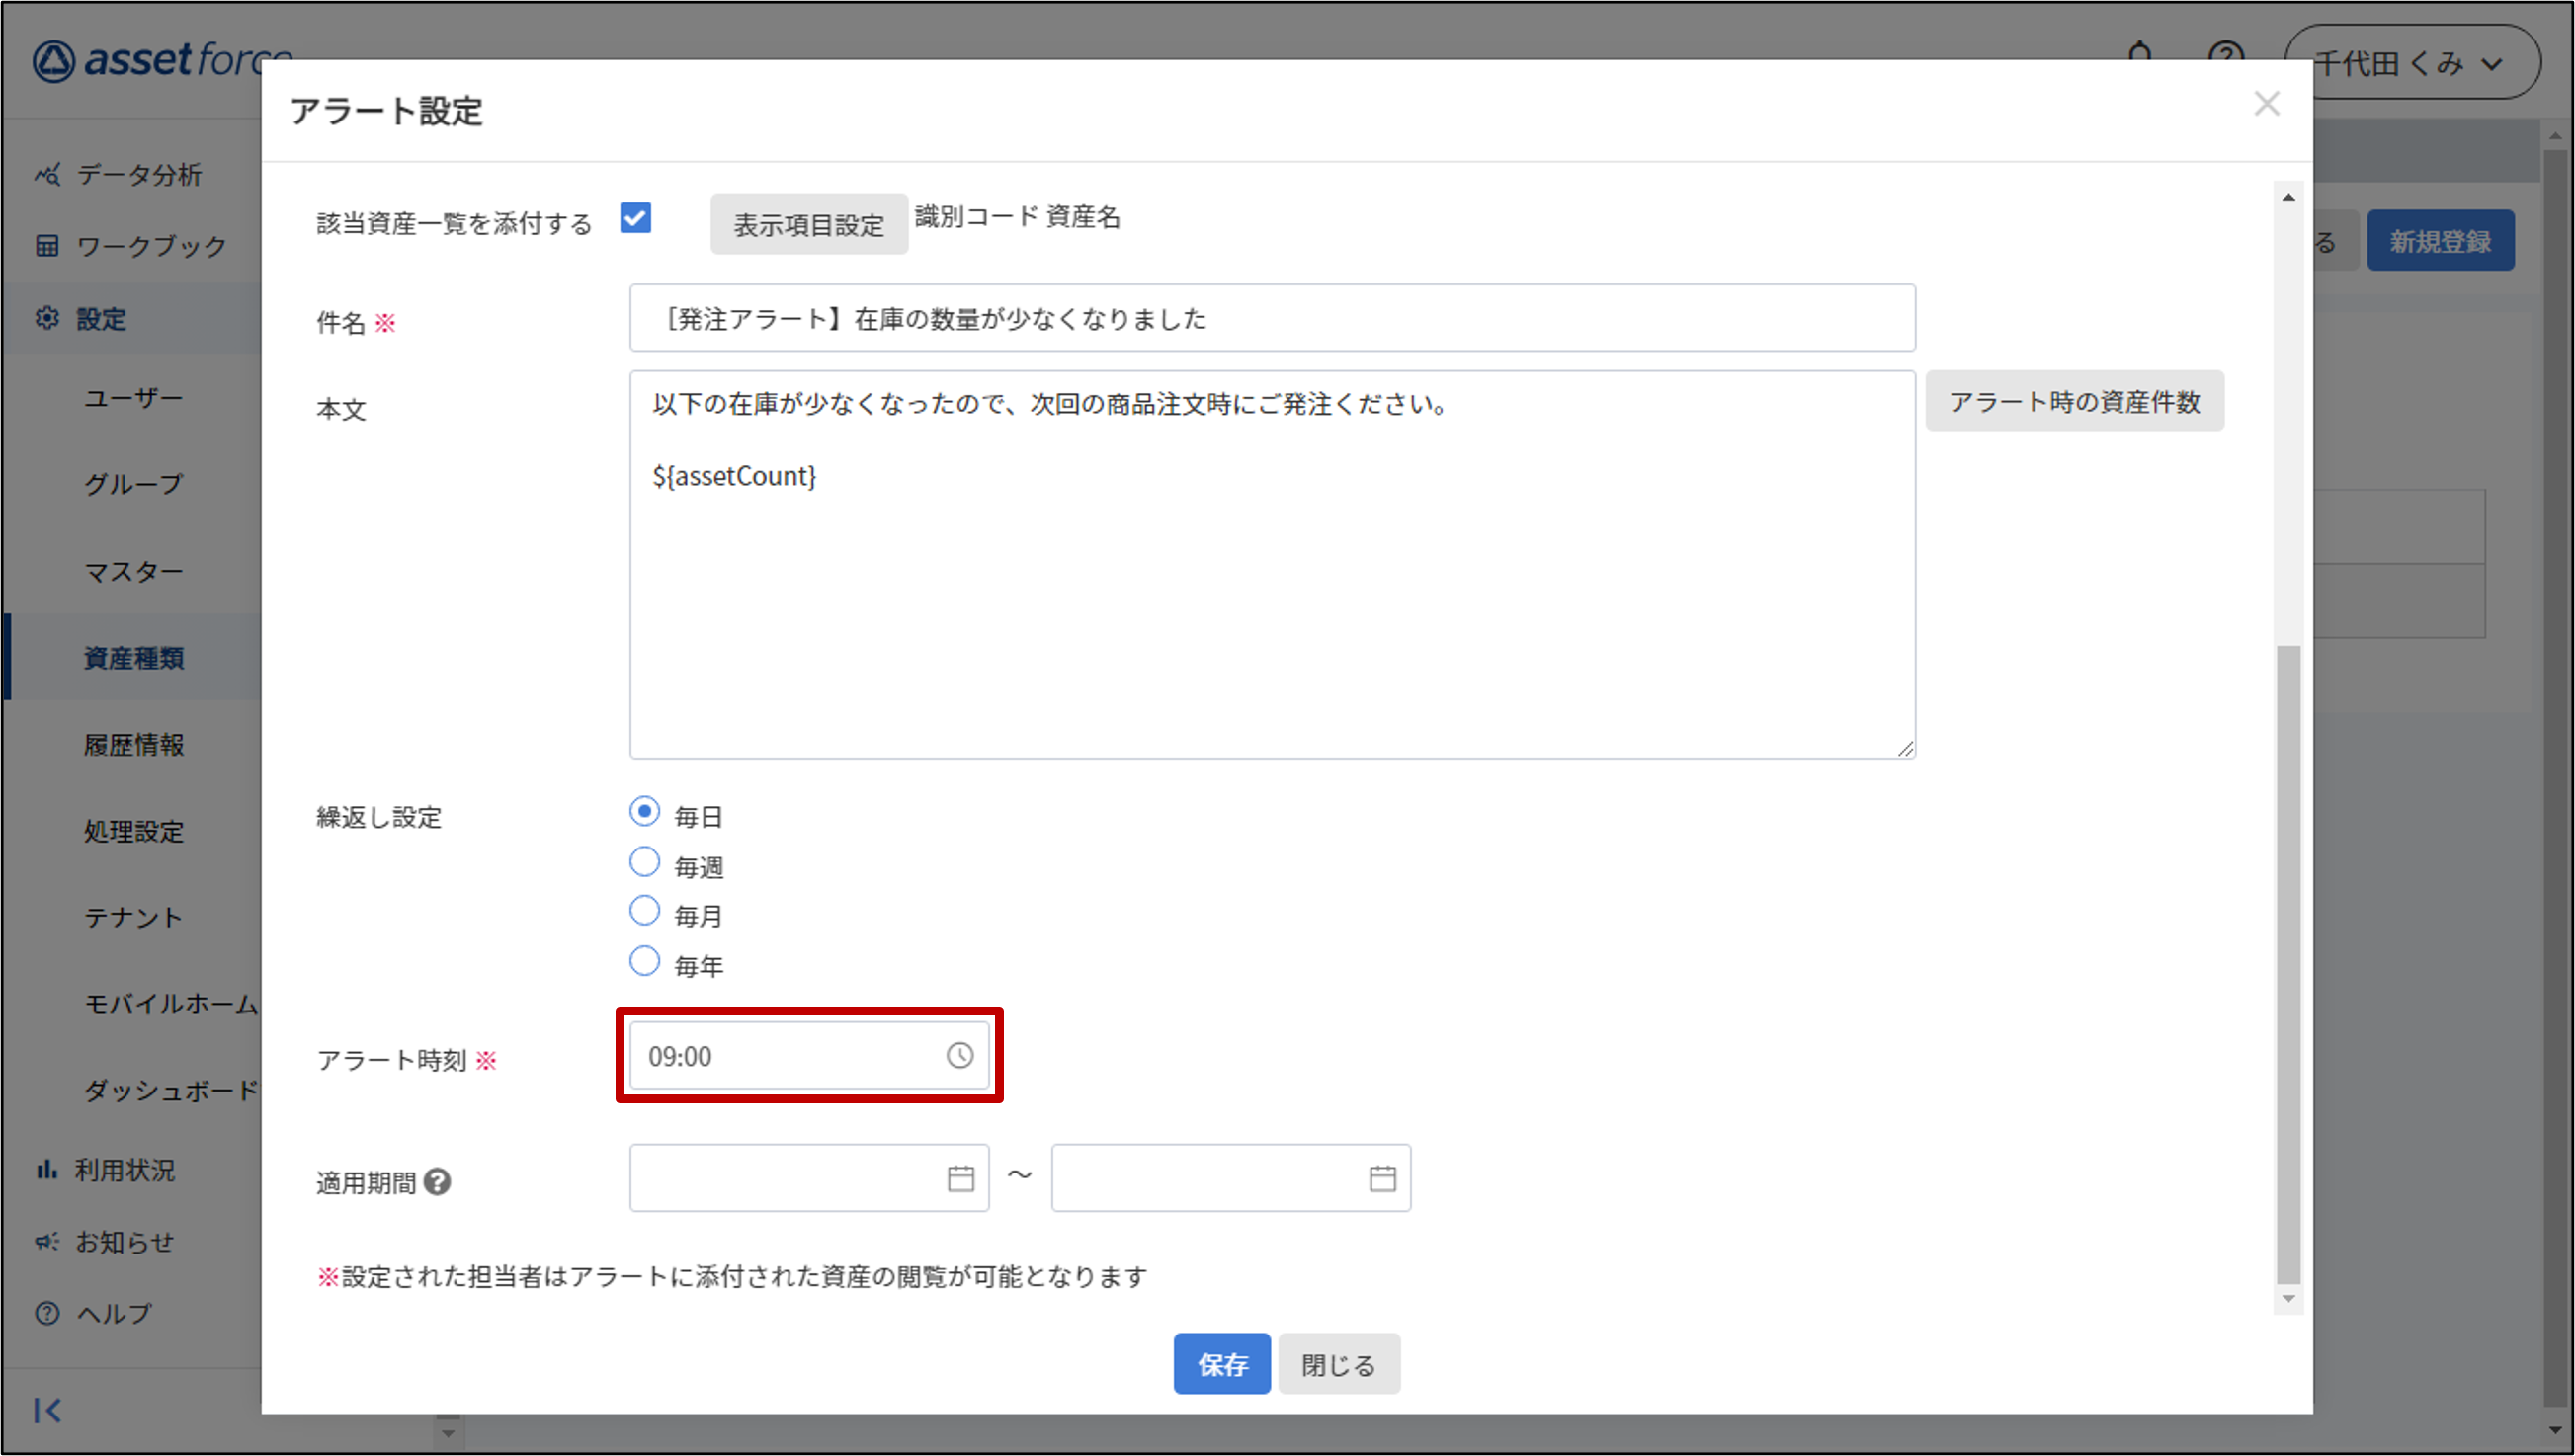Screen dimensions: 2575x1456
Task: Open end date calendar icon for 適用期間
Action: click(x=1382, y=1178)
